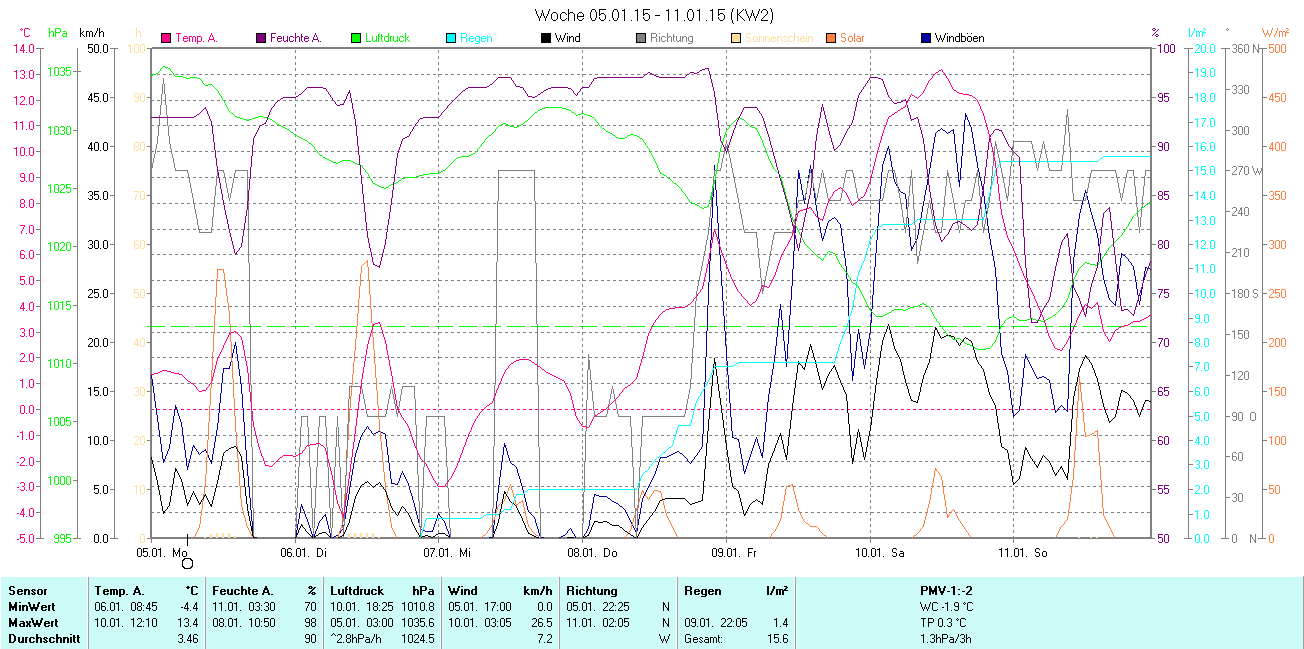
Task: Click the purple Feuchte A. legend swatch
Action: coord(262,39)
